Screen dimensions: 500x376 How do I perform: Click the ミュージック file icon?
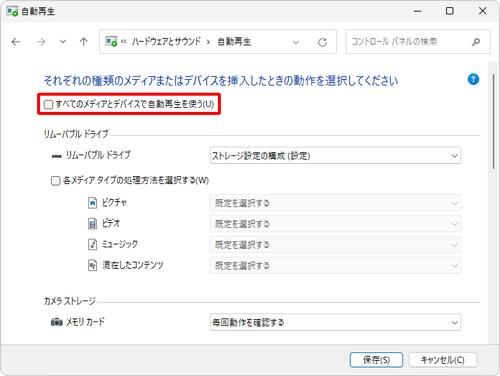(92, 244)
